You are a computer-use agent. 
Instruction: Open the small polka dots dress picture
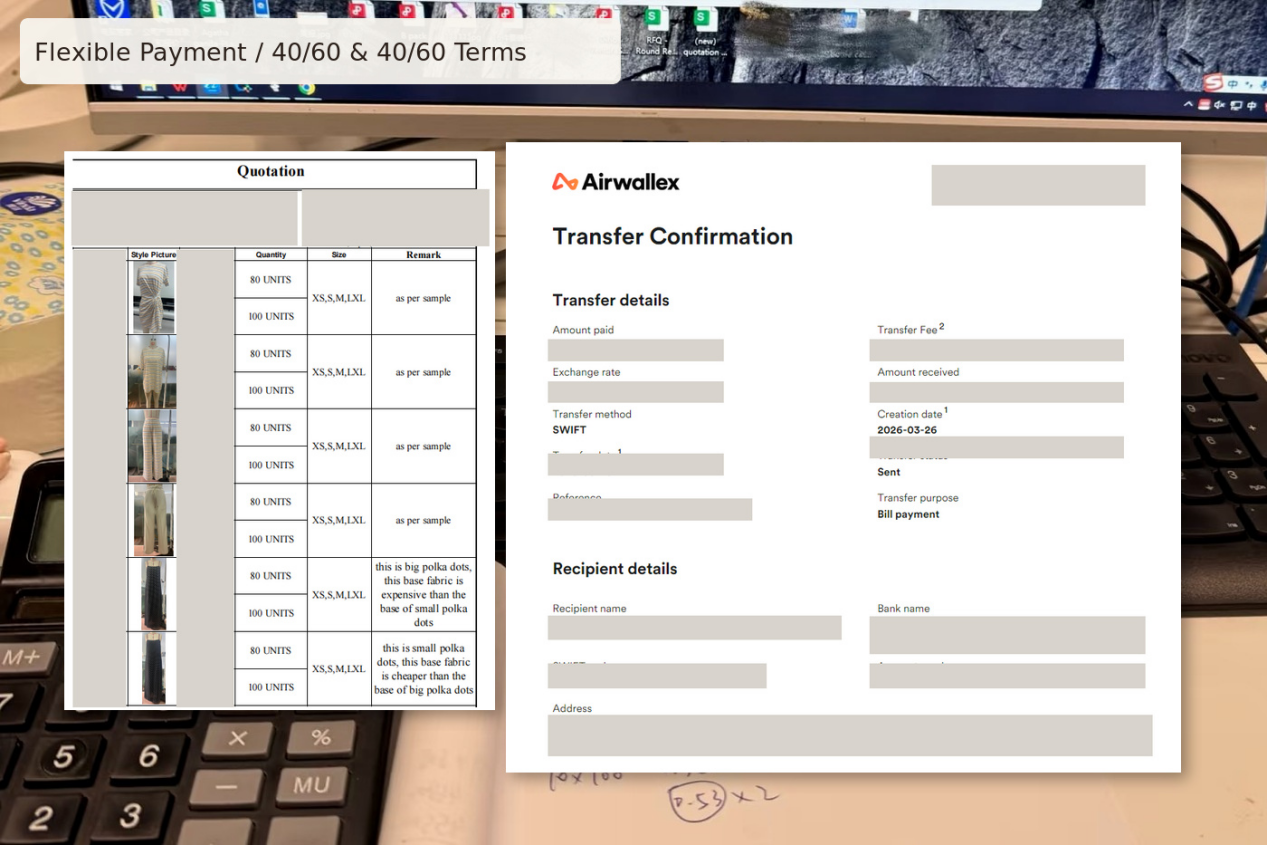point(154,668)
